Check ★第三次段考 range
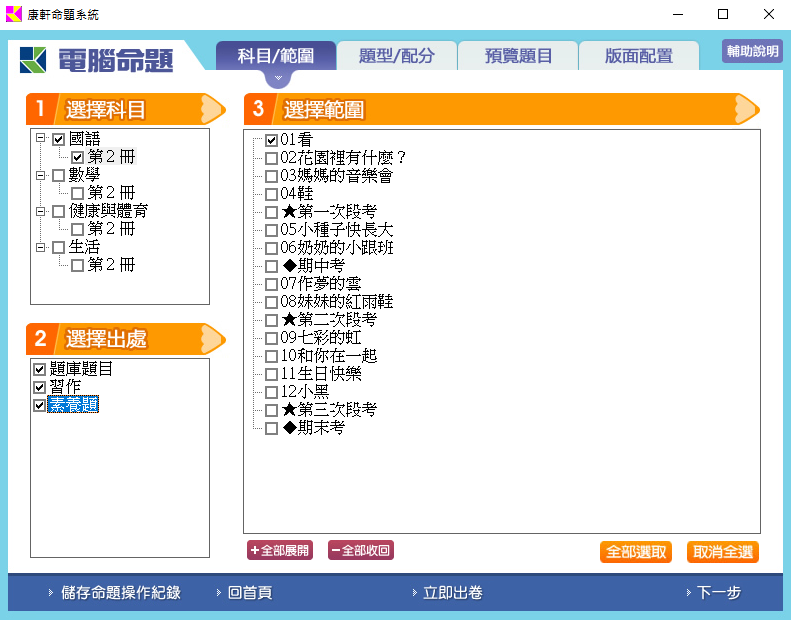This screenshot has width=791, height=620. (271, 410)
